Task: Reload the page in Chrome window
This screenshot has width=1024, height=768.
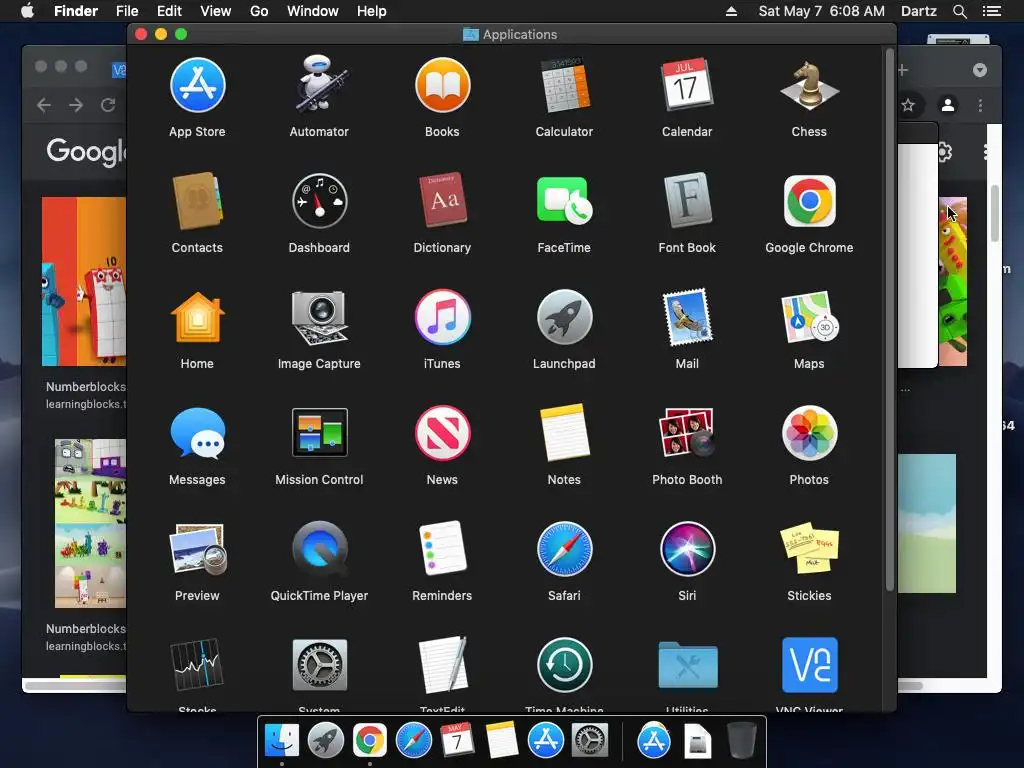Action: (108, 105)
